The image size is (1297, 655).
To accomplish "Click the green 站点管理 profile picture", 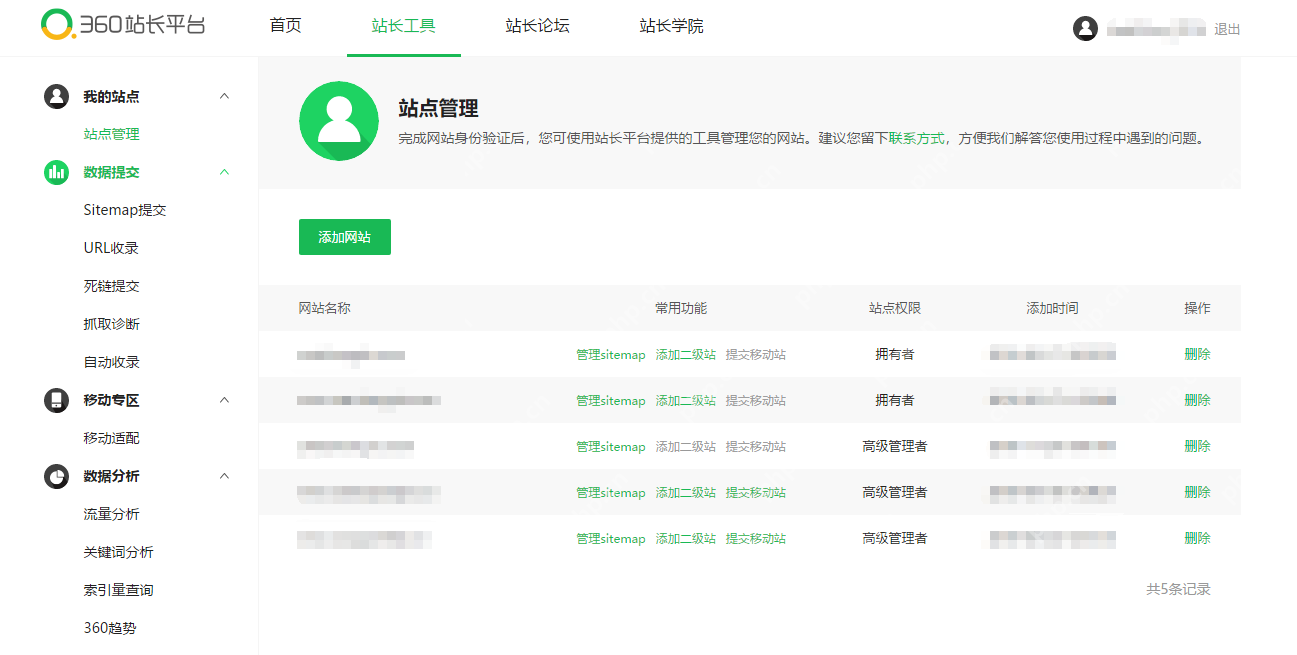I will 339,121.
